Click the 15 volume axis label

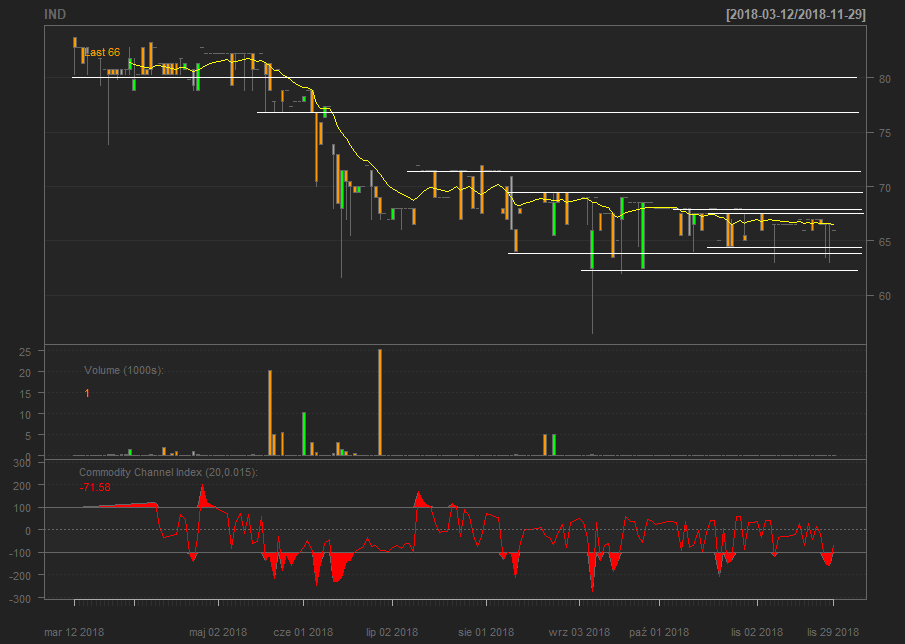coord(24,394)
